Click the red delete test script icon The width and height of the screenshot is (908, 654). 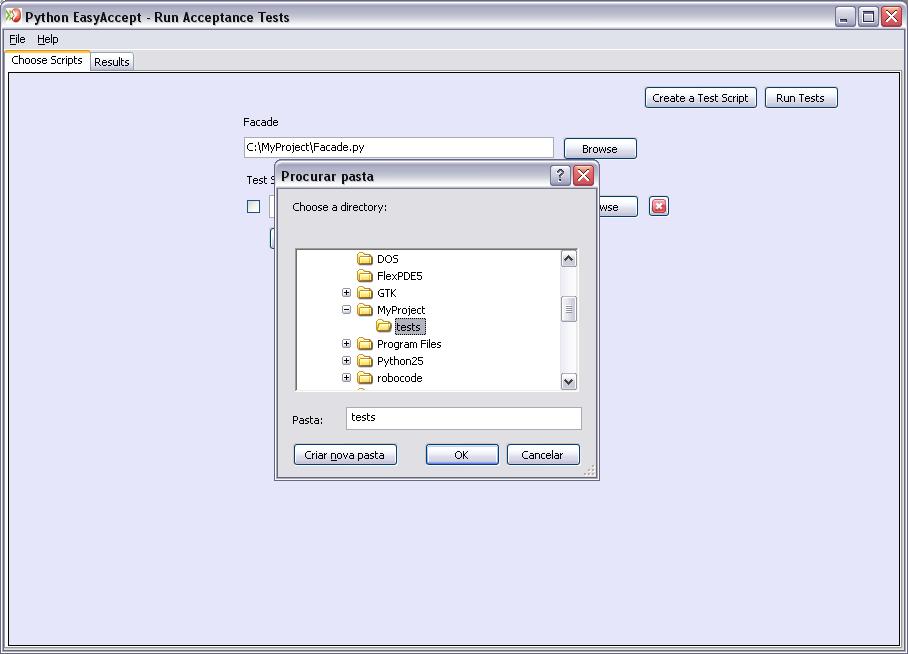[659, 206]
